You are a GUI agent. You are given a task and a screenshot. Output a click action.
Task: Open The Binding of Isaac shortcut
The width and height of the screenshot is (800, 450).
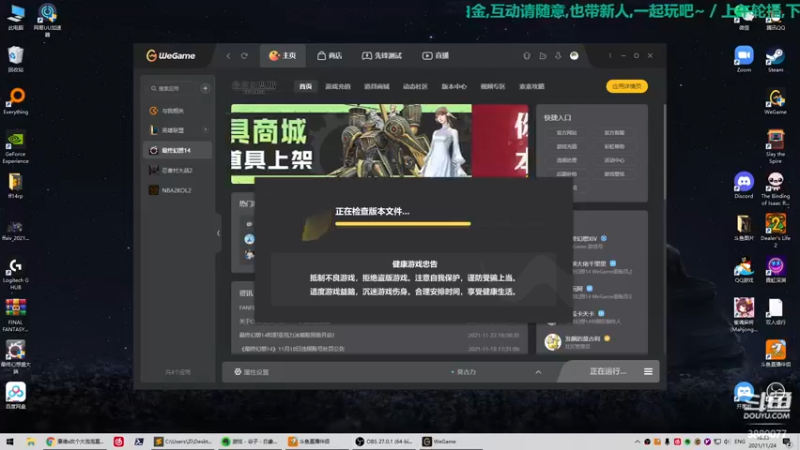776,188
